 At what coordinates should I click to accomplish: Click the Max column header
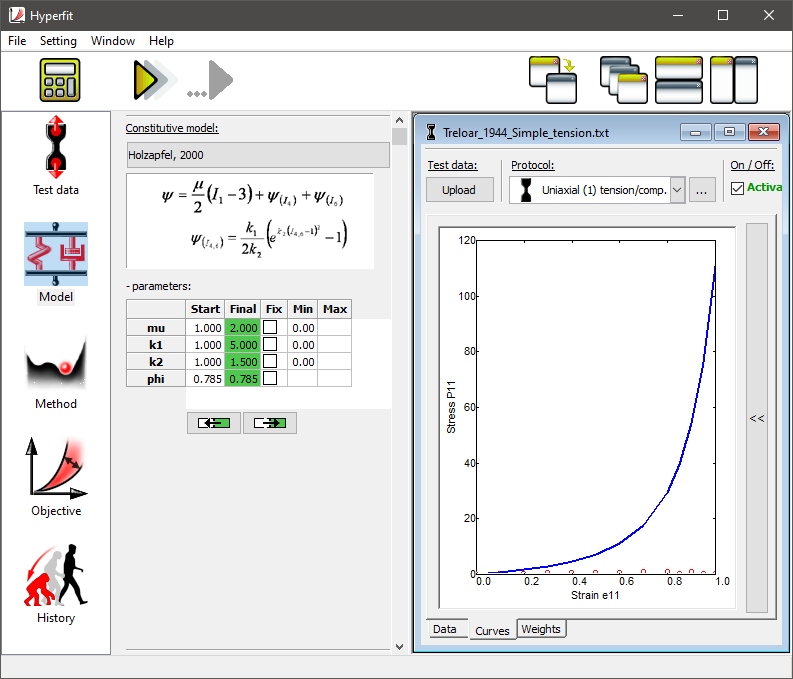[334, 309]
